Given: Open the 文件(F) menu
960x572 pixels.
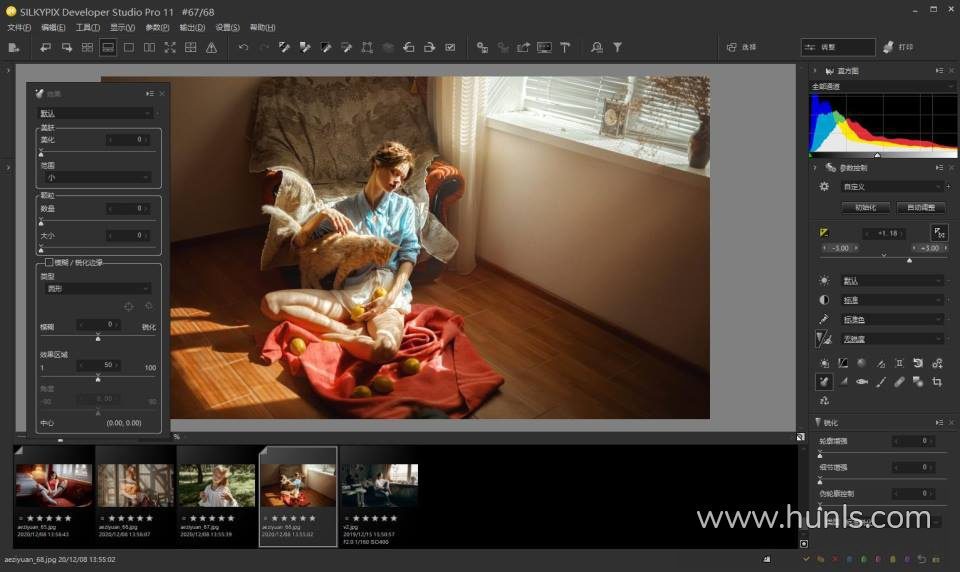Looking at the screenshot, I should (20, 27).
